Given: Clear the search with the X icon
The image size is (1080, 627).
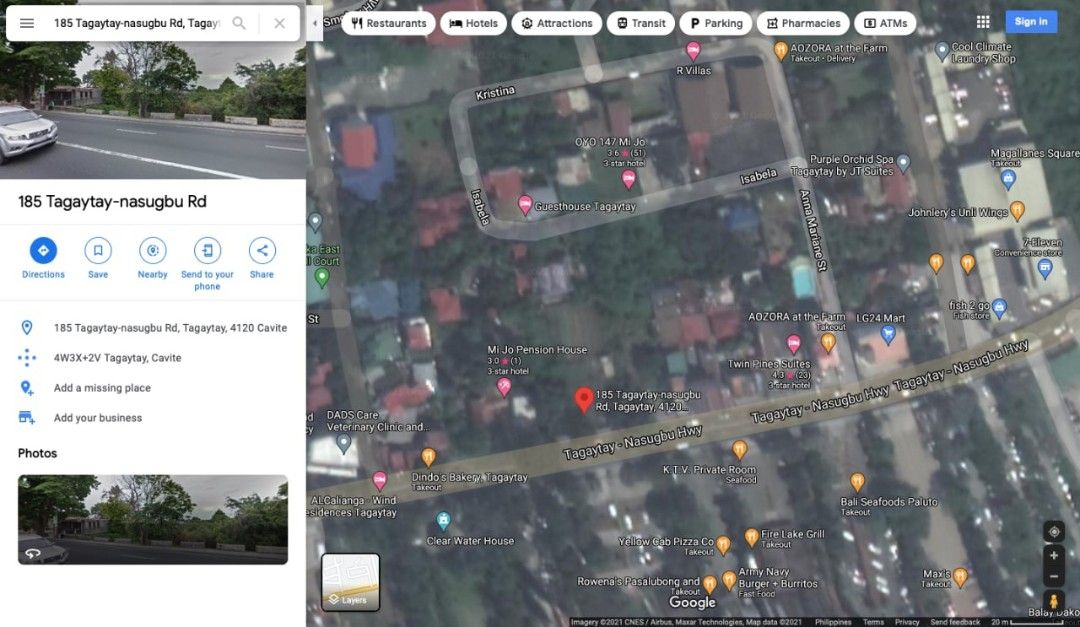Looking at the screenshot, I should (280, 23).
